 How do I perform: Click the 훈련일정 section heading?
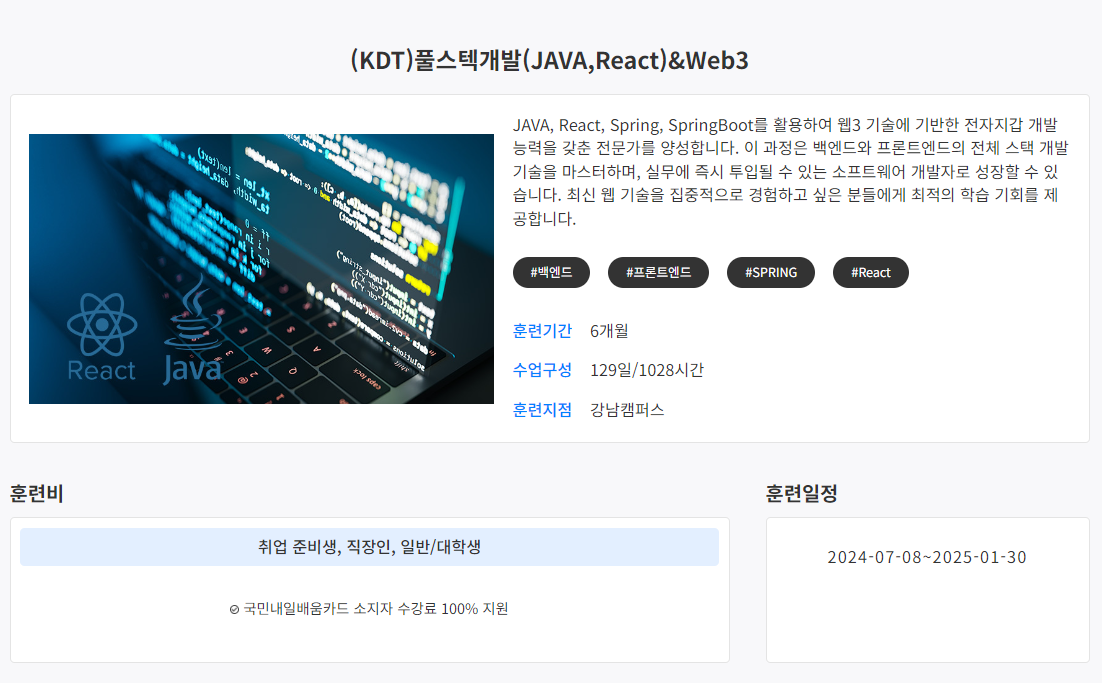point(801,493)
